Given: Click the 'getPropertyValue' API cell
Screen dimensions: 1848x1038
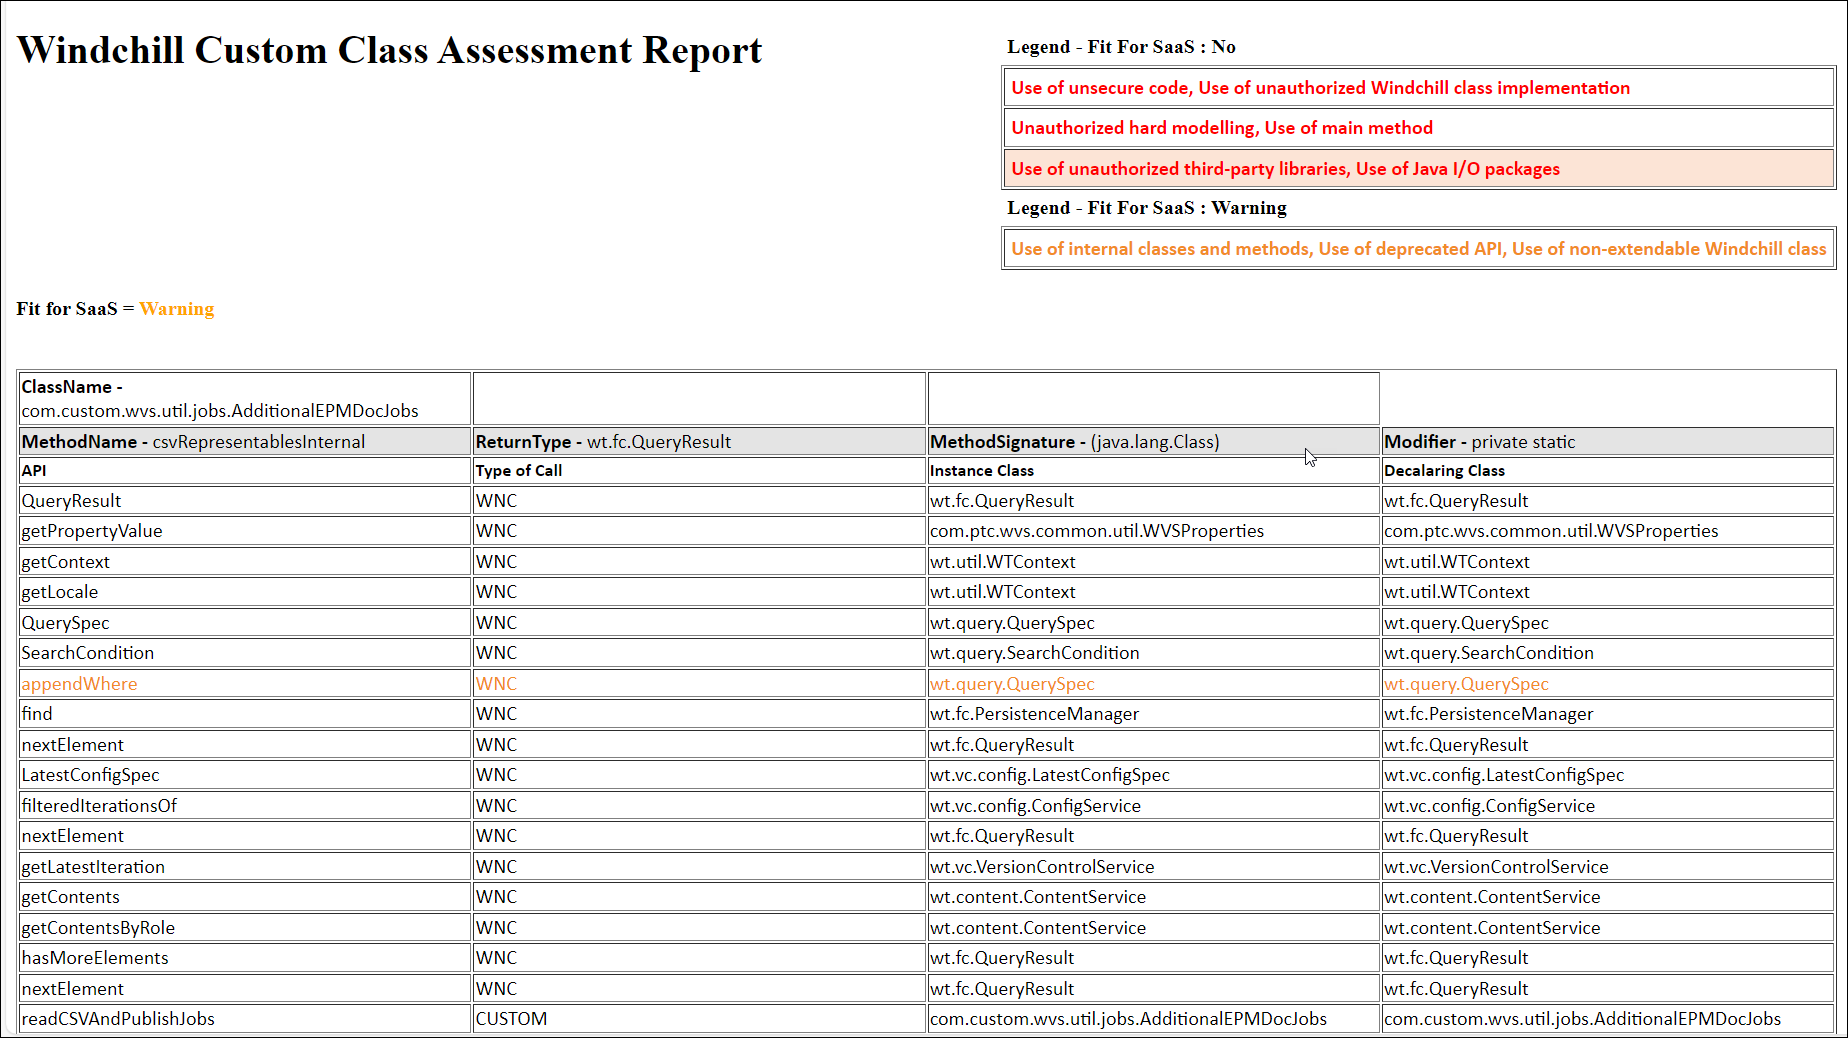Looking at the screenshot, I should pos(245,531).
